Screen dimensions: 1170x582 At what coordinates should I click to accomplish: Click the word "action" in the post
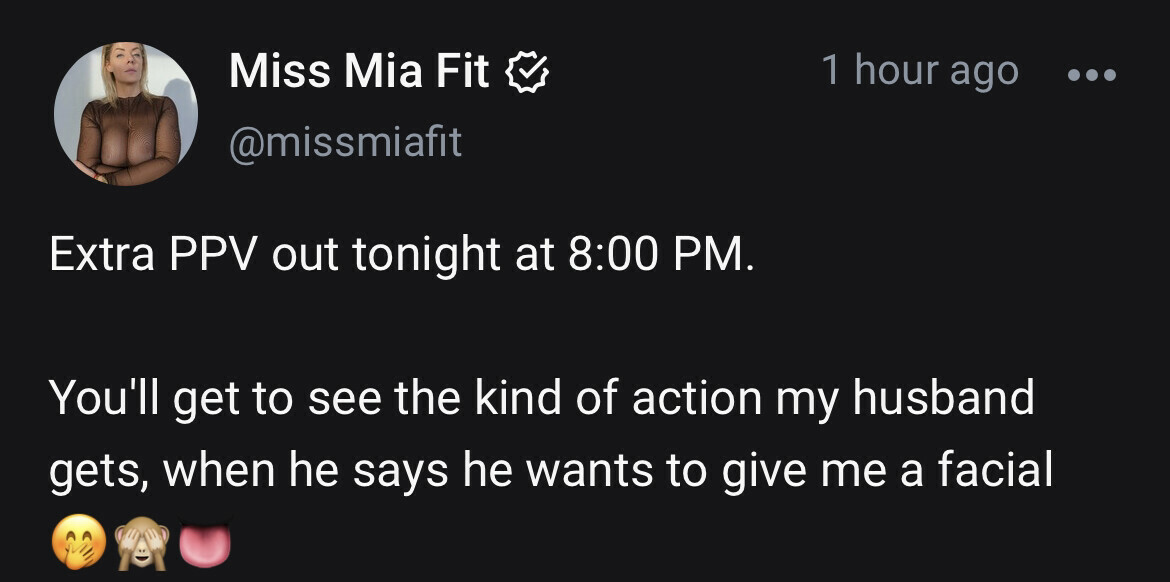681,399
